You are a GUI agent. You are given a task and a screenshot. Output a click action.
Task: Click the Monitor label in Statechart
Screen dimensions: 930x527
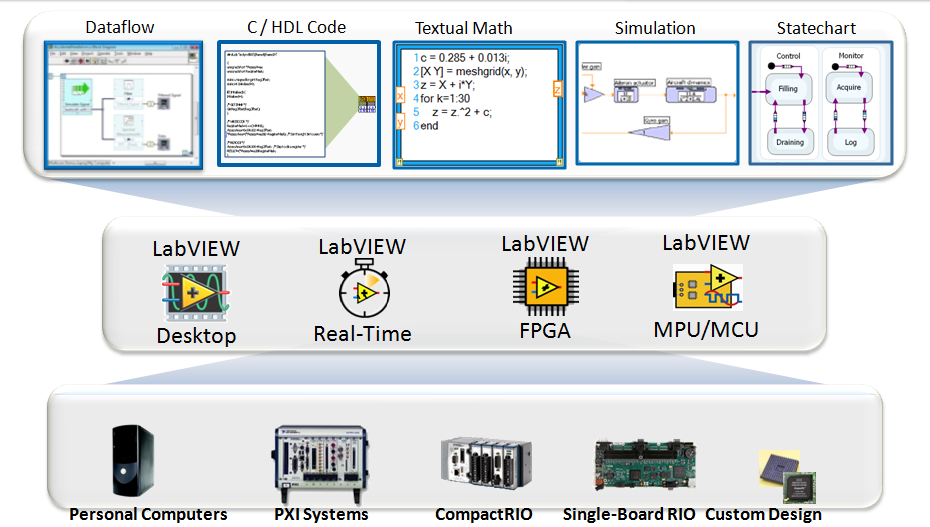click(851, 56)
